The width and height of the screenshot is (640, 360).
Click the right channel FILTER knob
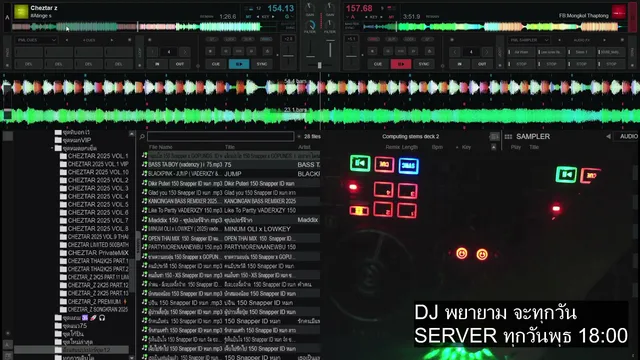330,25
